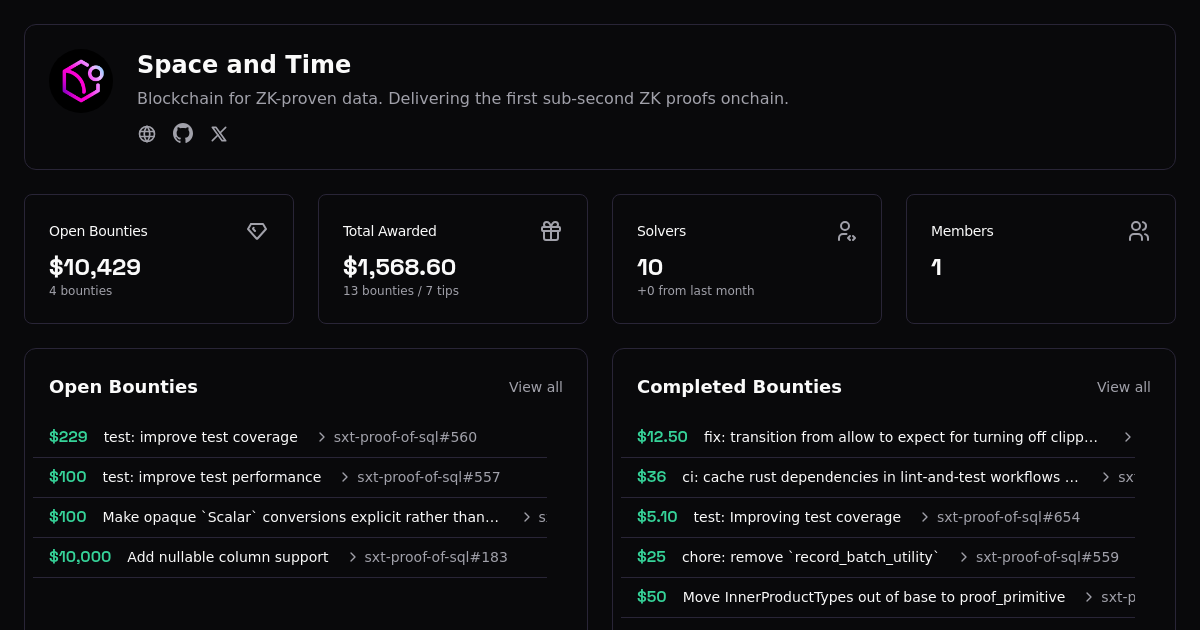Click chevron beside Add nullable column support
The height and width of the screenshot is (630, 1200).
coord(352,557)
